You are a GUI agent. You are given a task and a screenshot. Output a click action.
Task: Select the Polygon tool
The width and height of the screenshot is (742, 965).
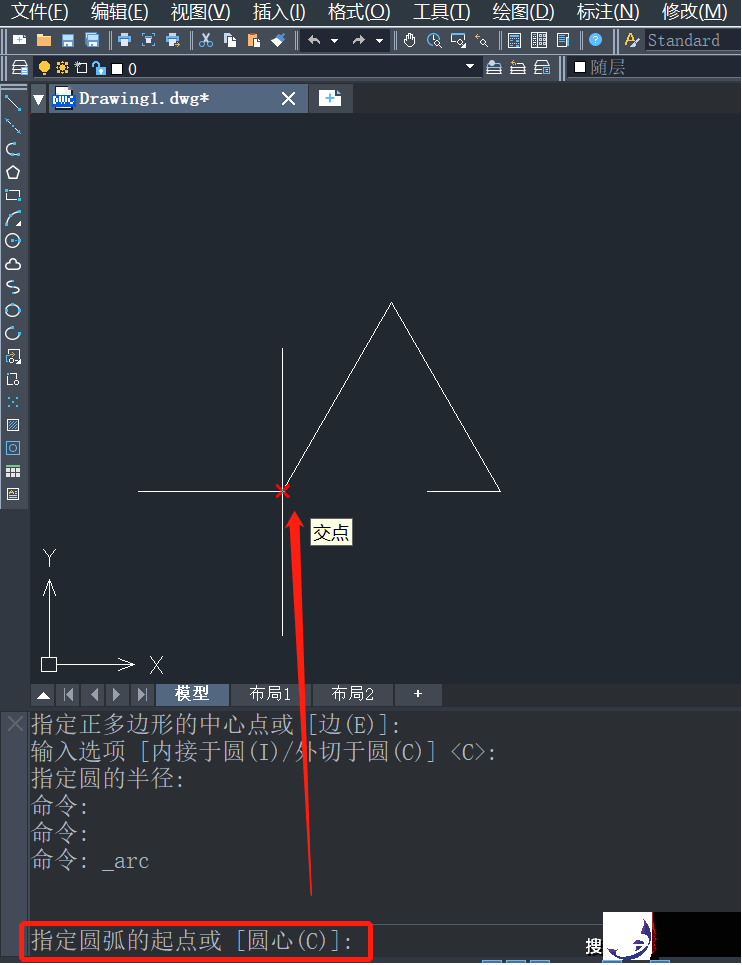click(x=13, y=172)
